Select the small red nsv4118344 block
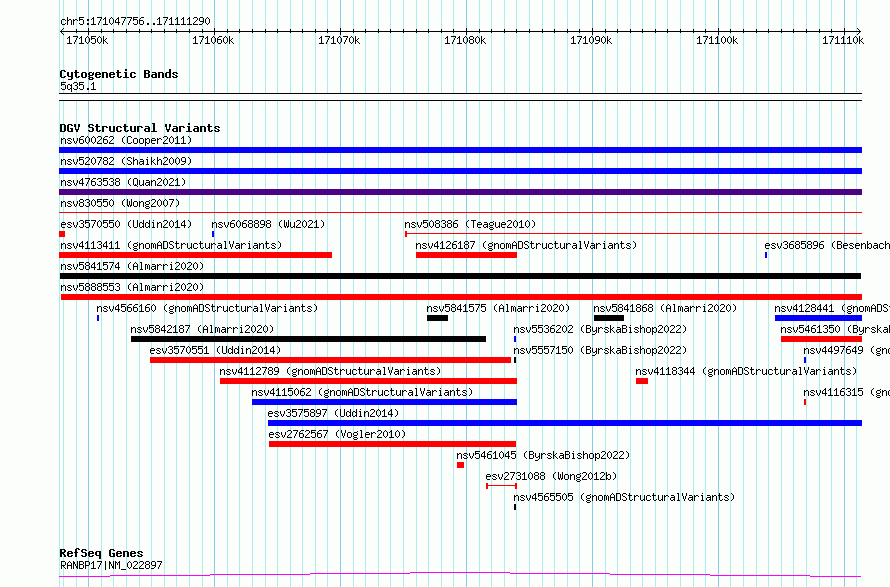This screenshot has width=890, height=587. (642, 381)
